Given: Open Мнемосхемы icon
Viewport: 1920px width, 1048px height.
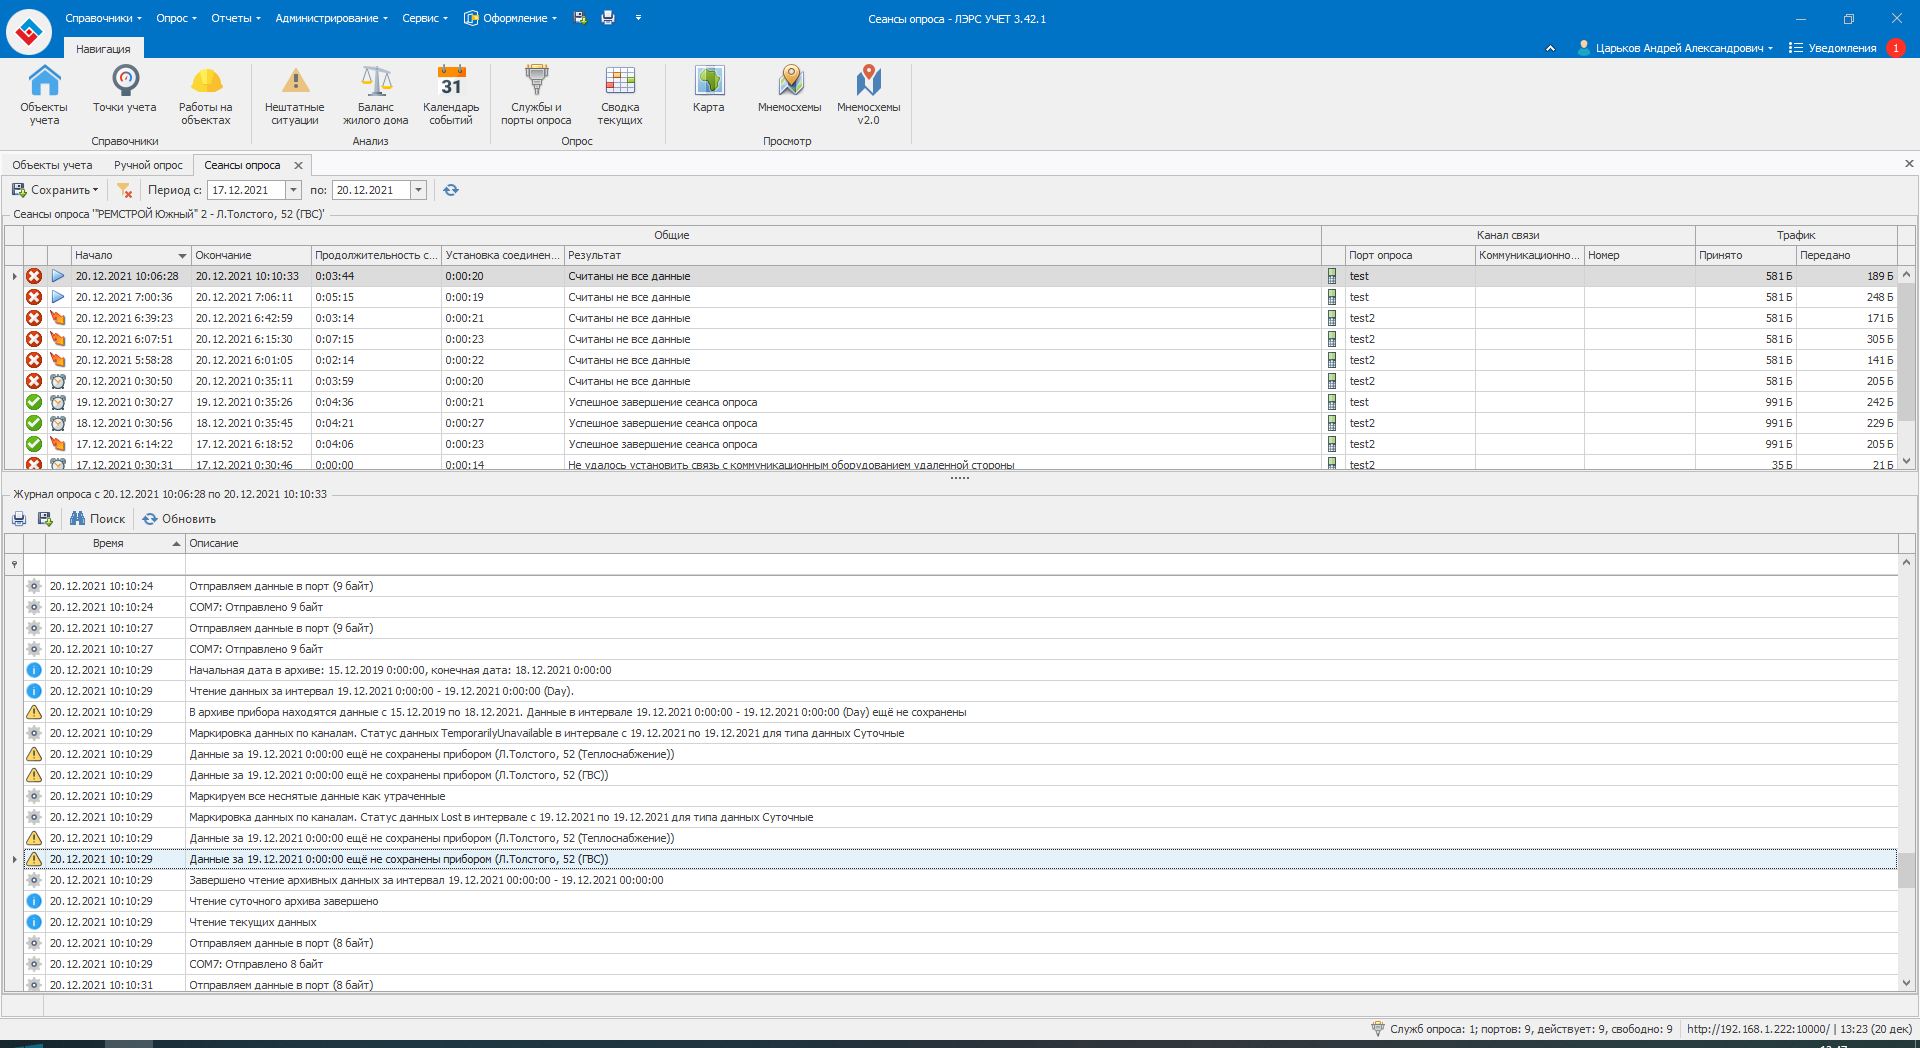Looking at the screenshot, I should click(790, 89).
